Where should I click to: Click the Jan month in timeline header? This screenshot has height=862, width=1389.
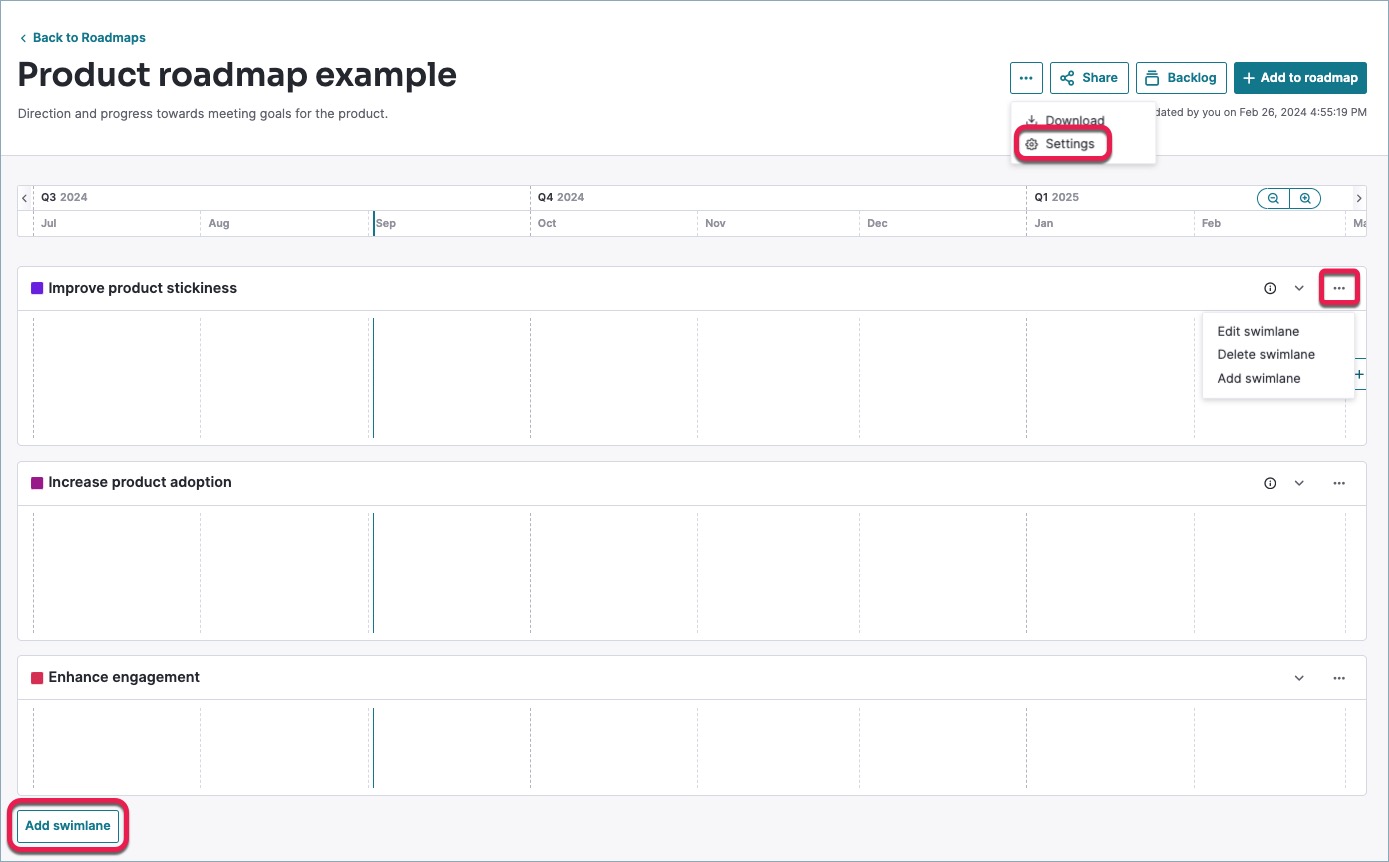1044,223
